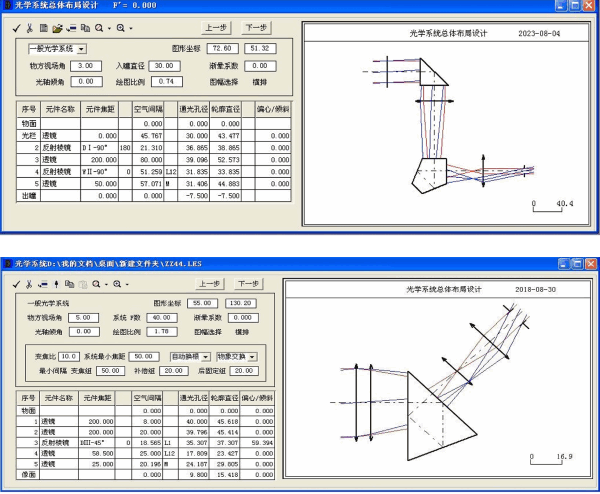Click the copy icon in the upper window toolbar

(85, 28)
